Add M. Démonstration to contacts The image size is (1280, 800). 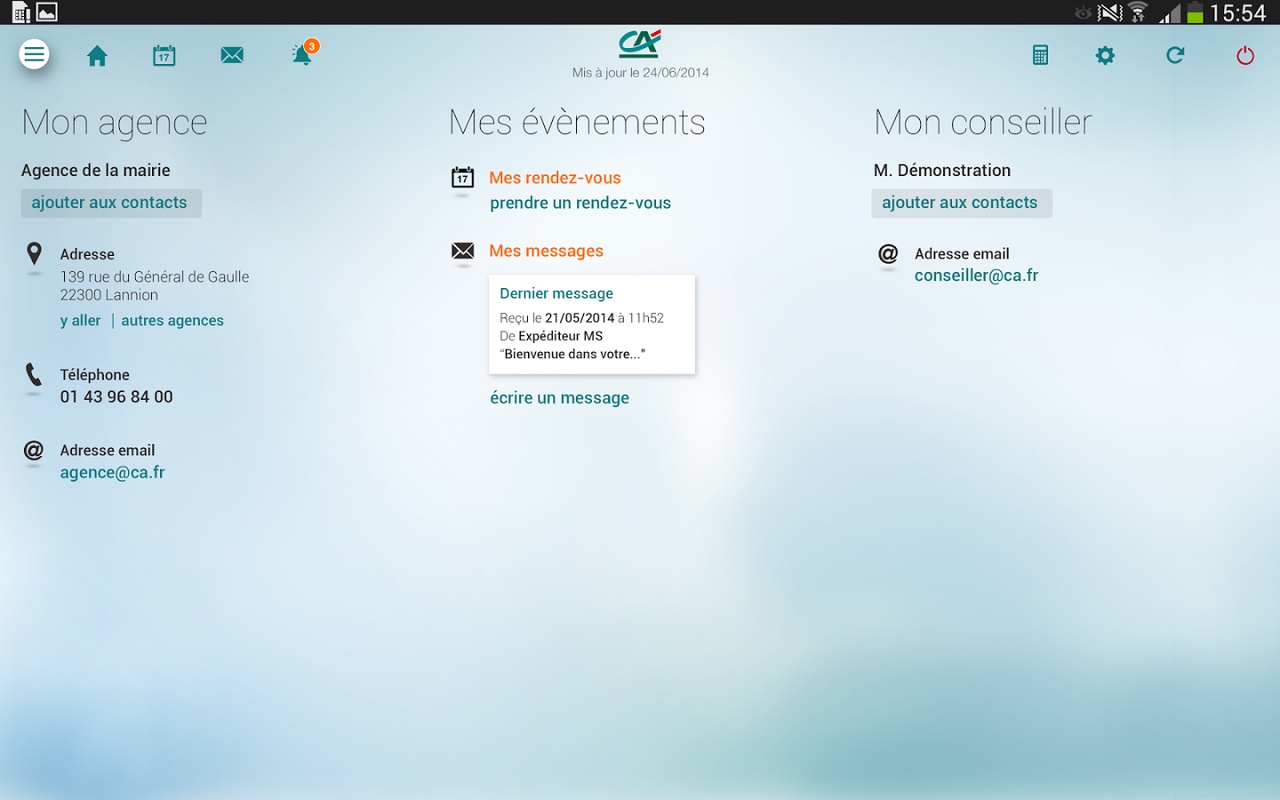click(961, 203)
